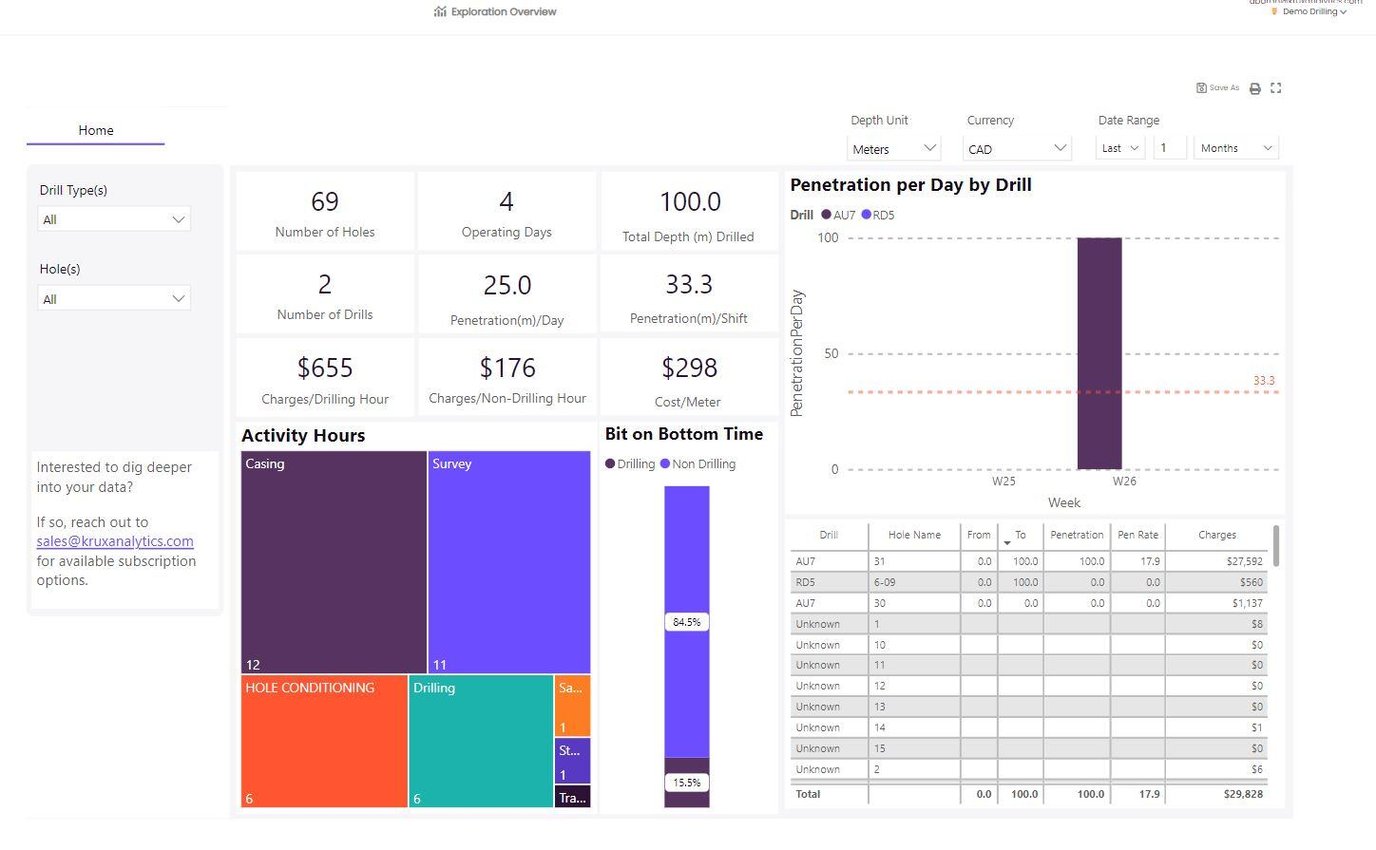Change the Currency from CAD dropdown

(1016, 148)
